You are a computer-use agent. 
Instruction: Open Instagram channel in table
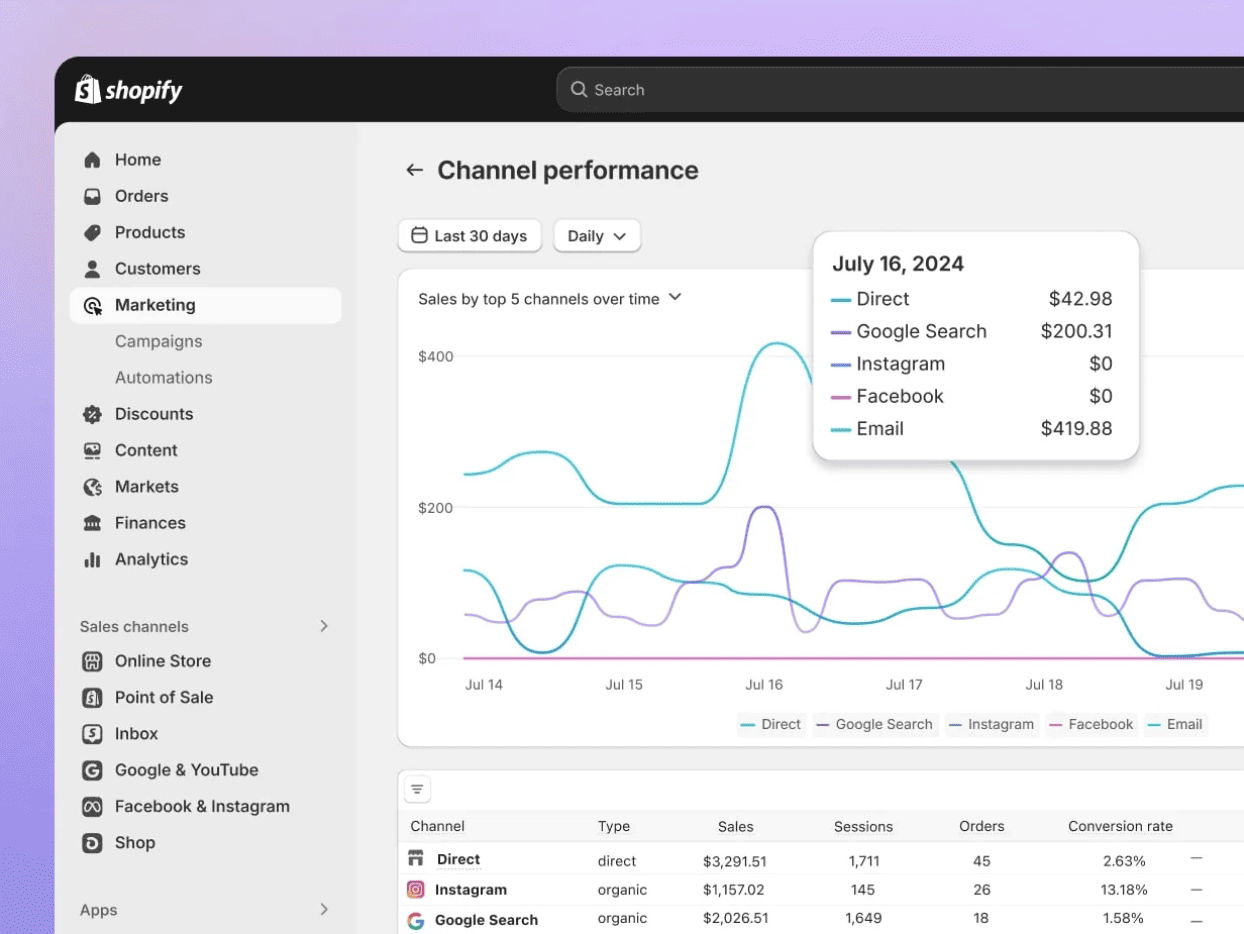(x=470, y=890)
